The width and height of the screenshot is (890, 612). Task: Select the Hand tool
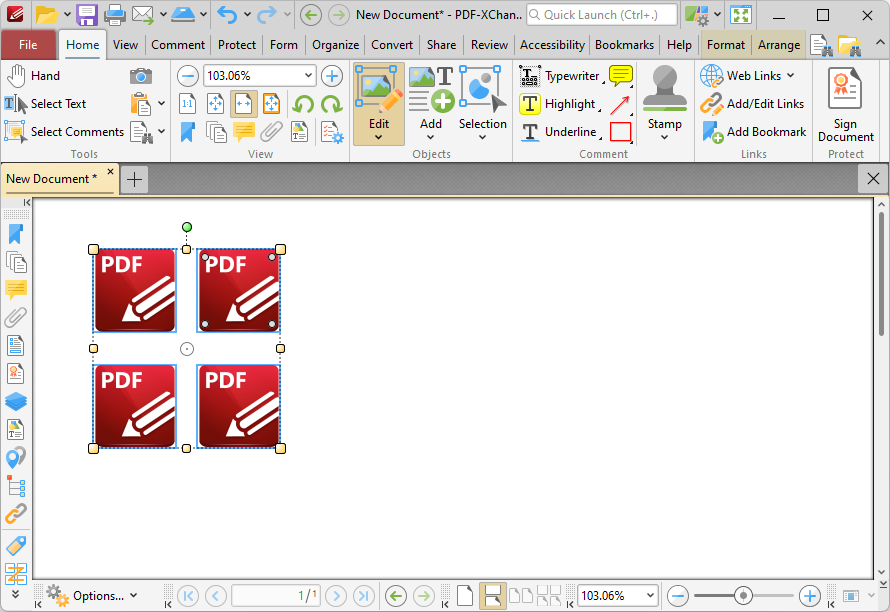tap(33, 76)
